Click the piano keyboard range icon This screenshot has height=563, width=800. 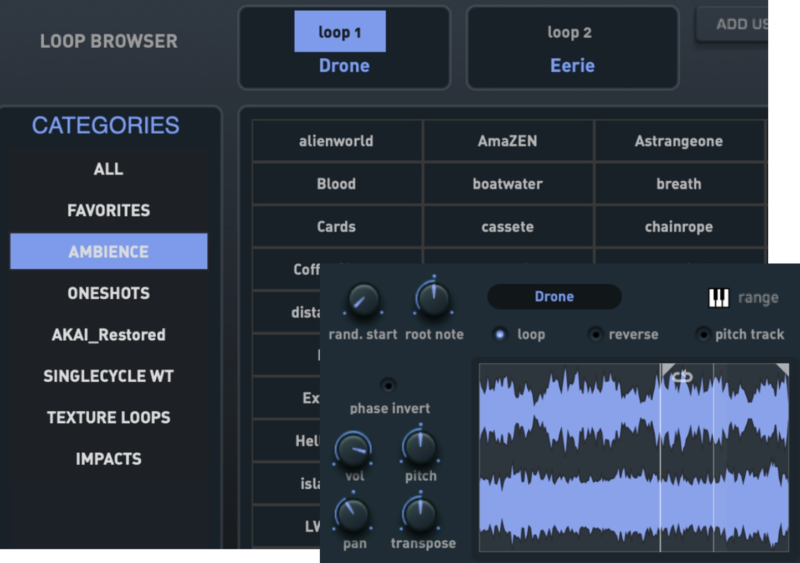(x=718, y=298)
